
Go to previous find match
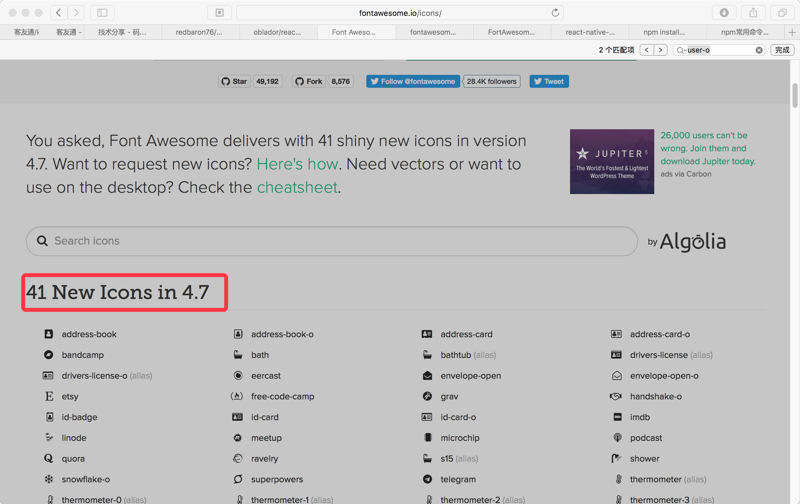coord(646,50)
